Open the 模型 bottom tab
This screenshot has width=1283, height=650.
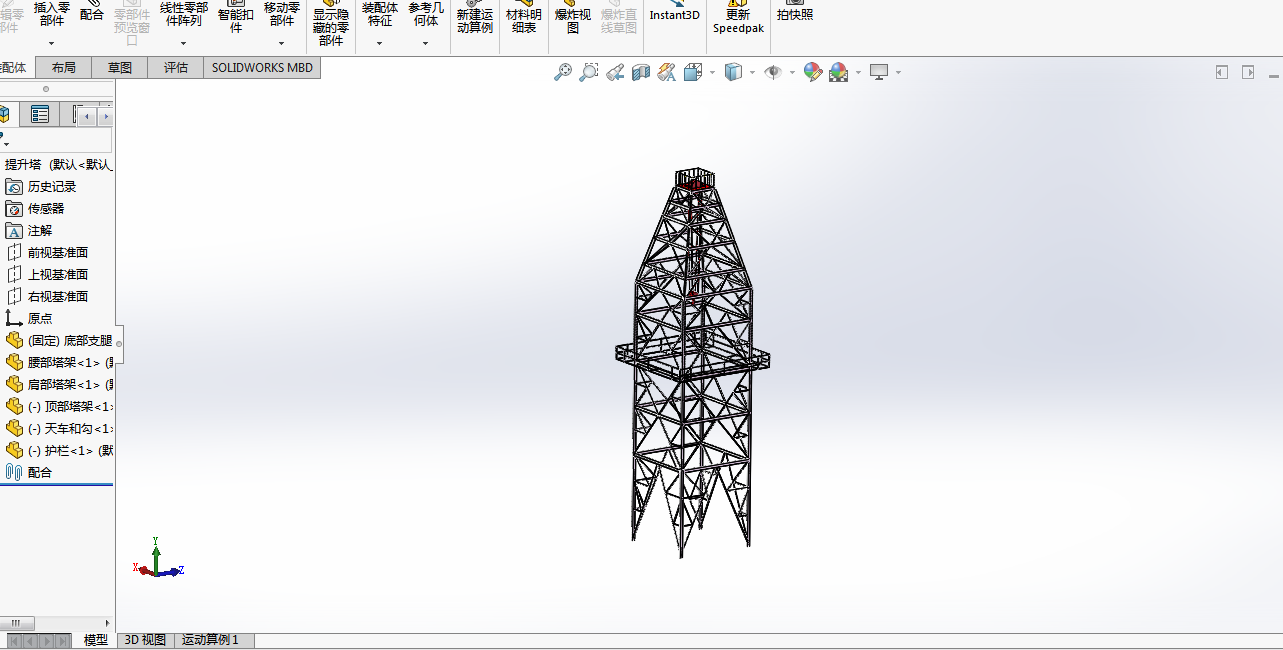coord(96,640)
